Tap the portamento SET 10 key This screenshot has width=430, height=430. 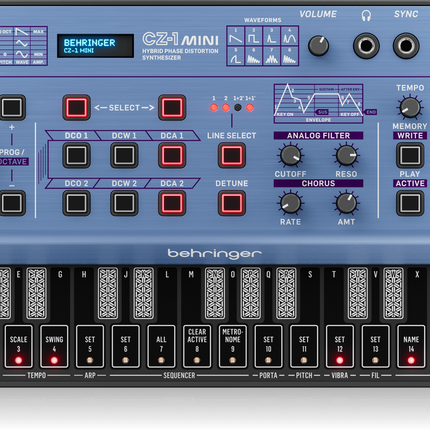(268, 347)
